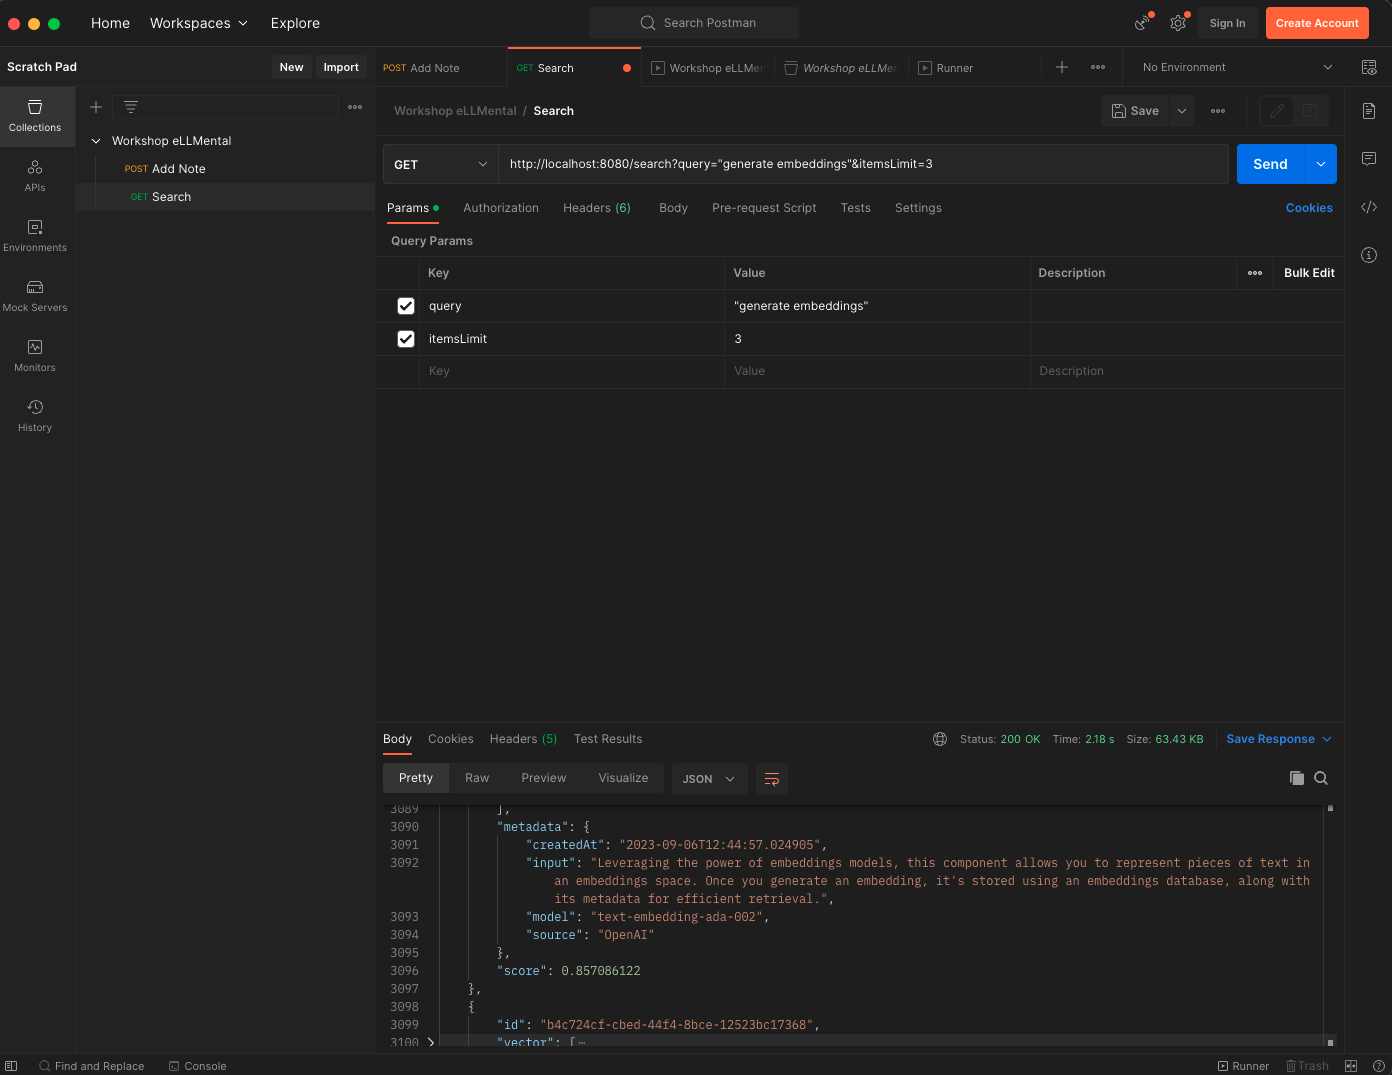1392x1075 pixels.
Task: Switch to the request Body tab
Action: (x=673, y=208)
